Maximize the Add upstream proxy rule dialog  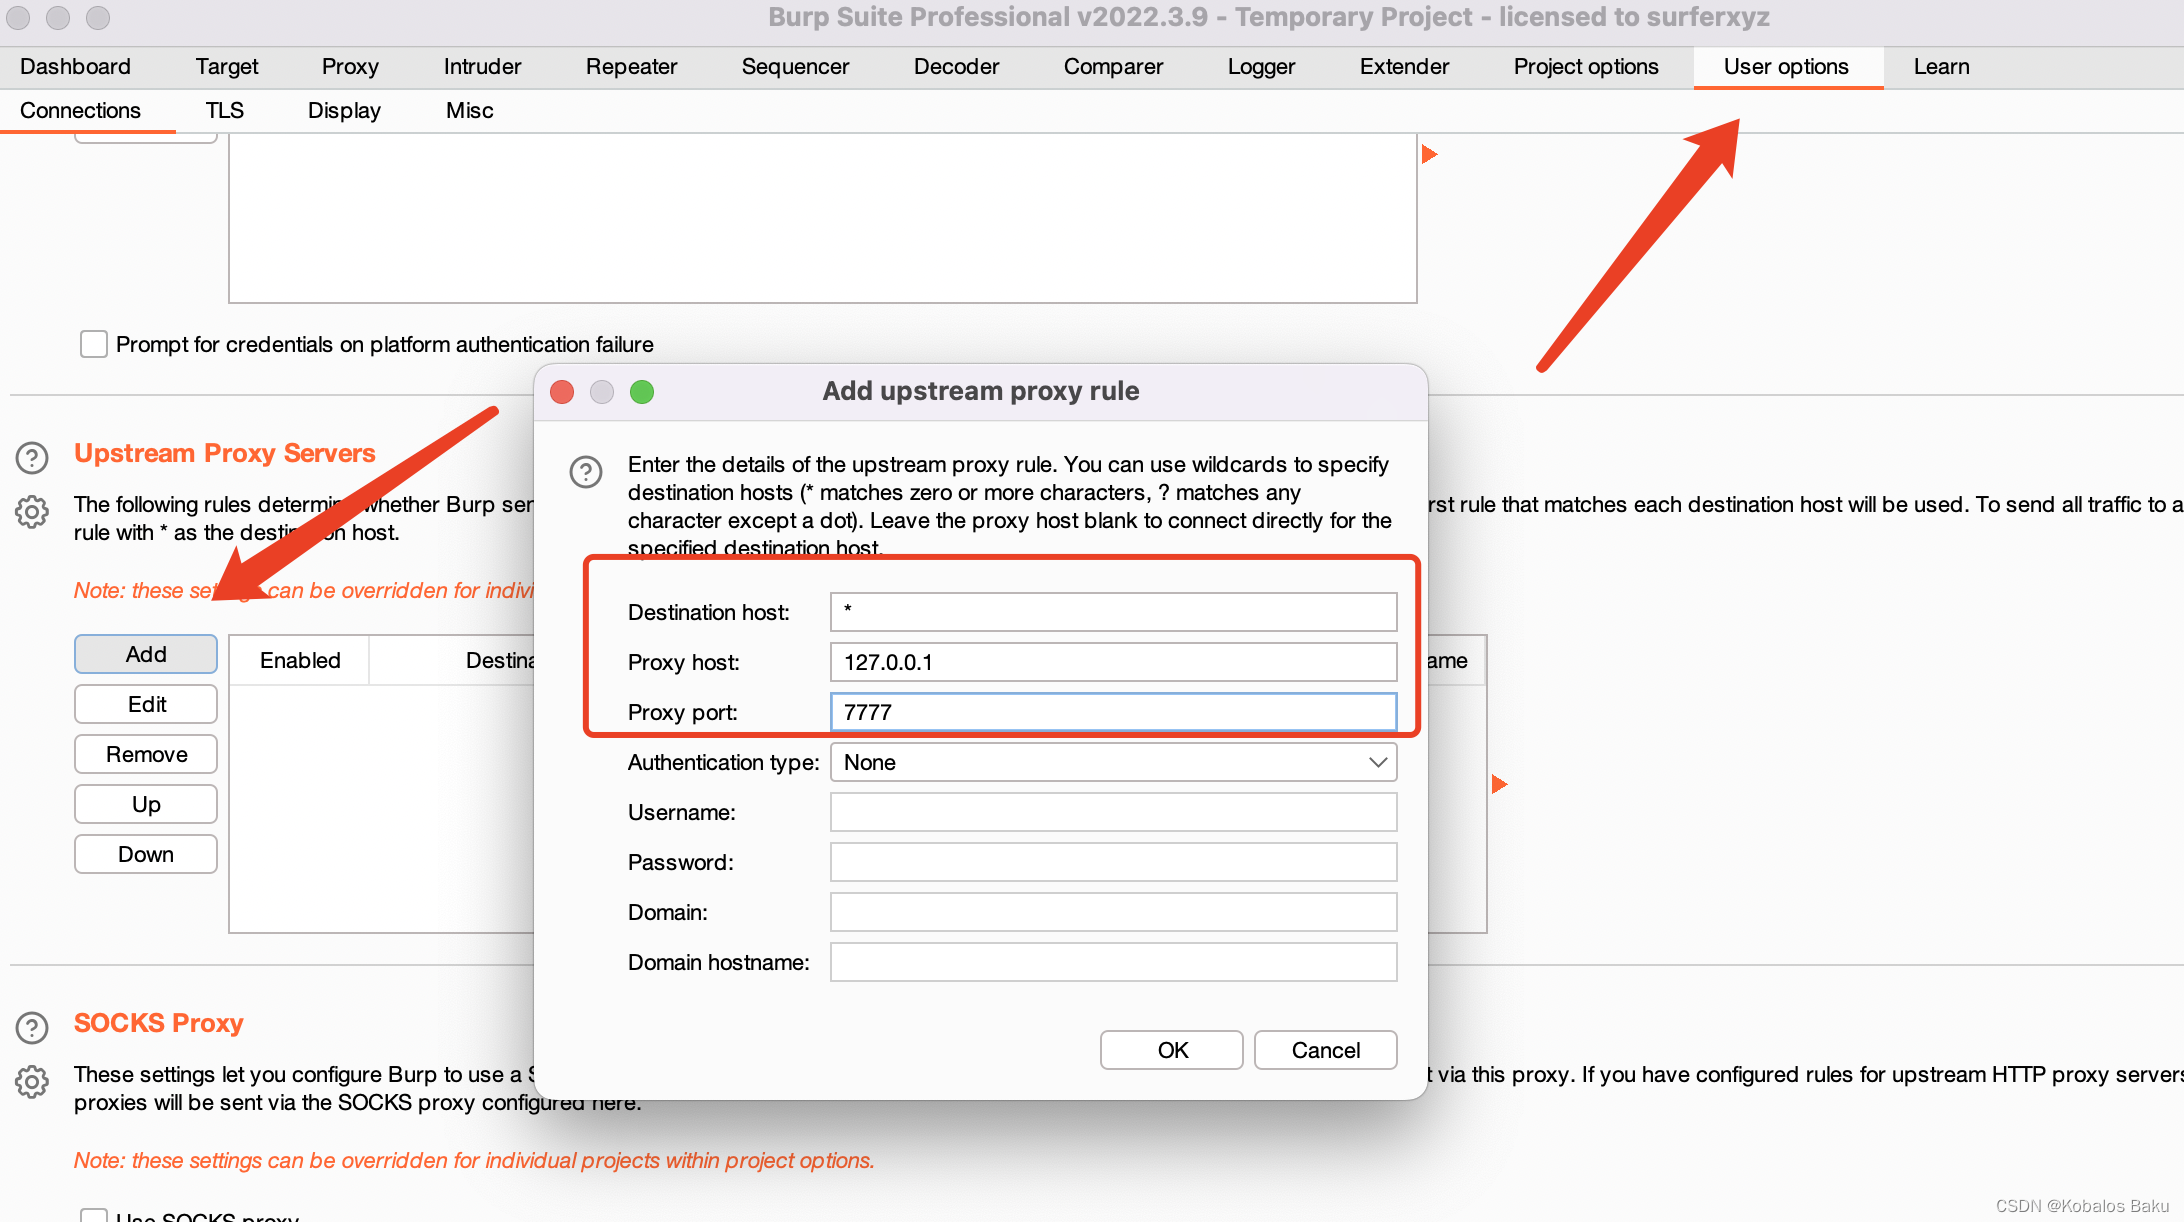pyautogui.click(x=642, y=392)
